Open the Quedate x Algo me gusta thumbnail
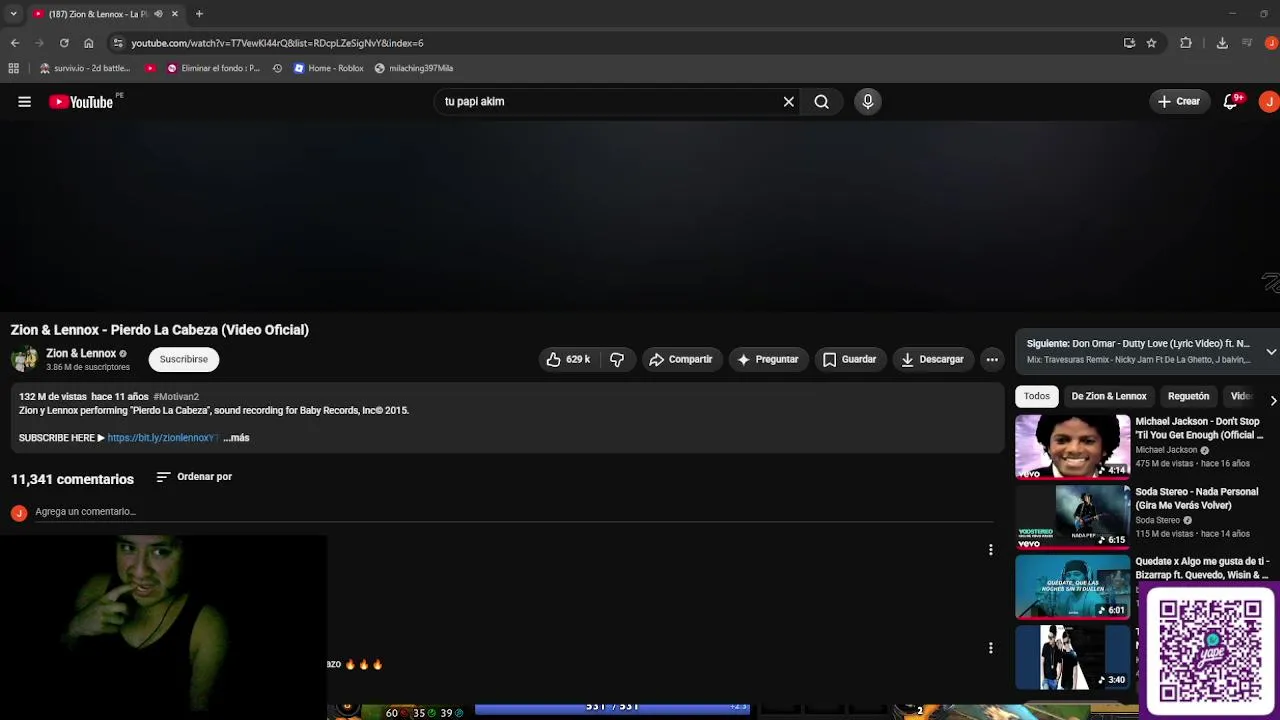 click(x=1072, y=587)
